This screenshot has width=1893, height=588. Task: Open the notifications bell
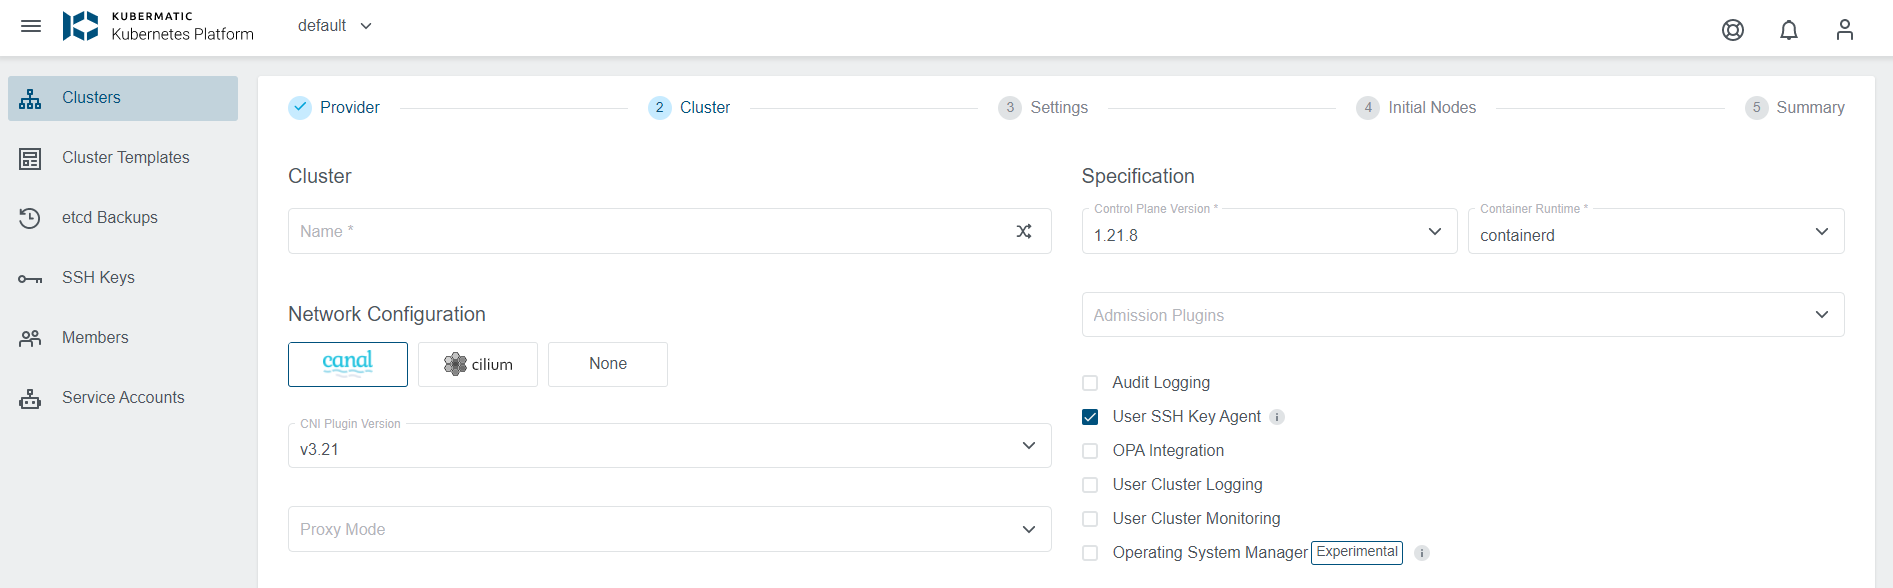[1788, 30]
